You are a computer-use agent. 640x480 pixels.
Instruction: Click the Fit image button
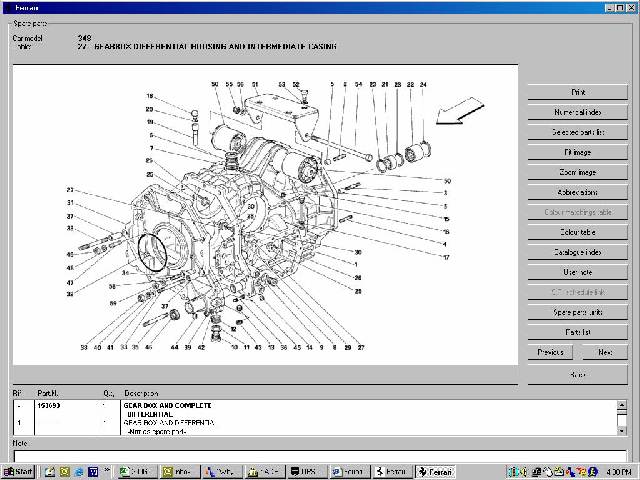point(578,152)
